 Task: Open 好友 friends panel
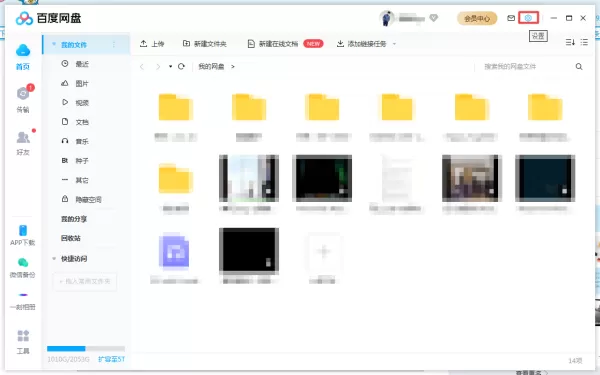23,142
